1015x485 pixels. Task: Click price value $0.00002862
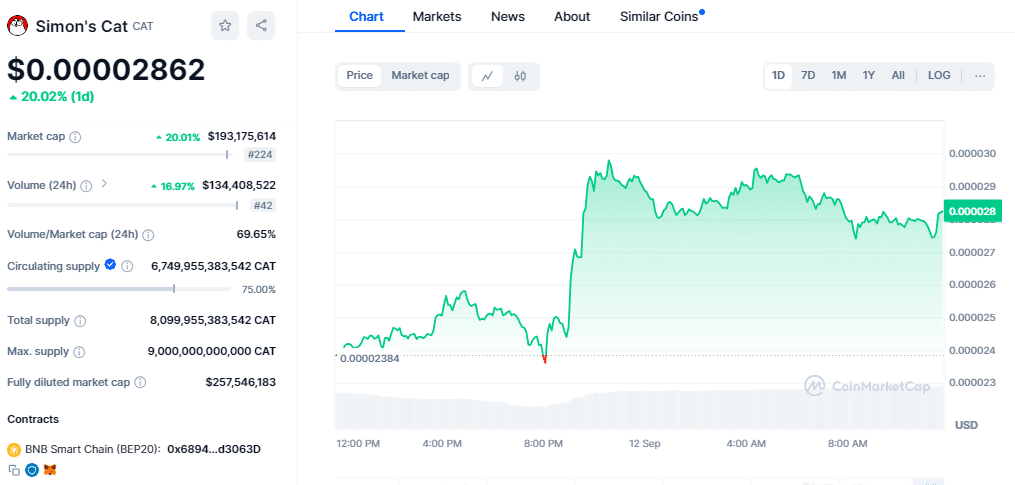pyautogui.click(x=106, y=69)
